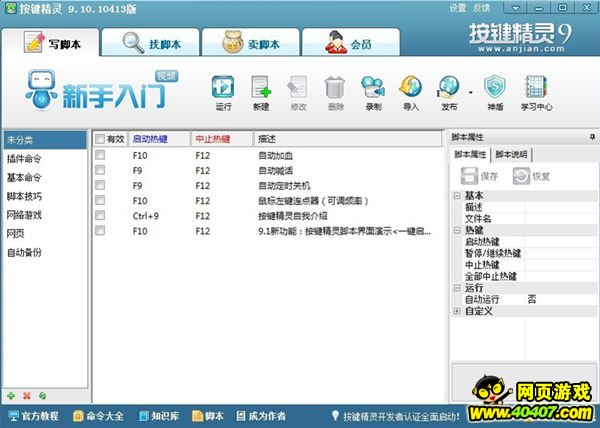Check the box for 自动喊话 script
The image size is (600, 428).
(100, 170)
